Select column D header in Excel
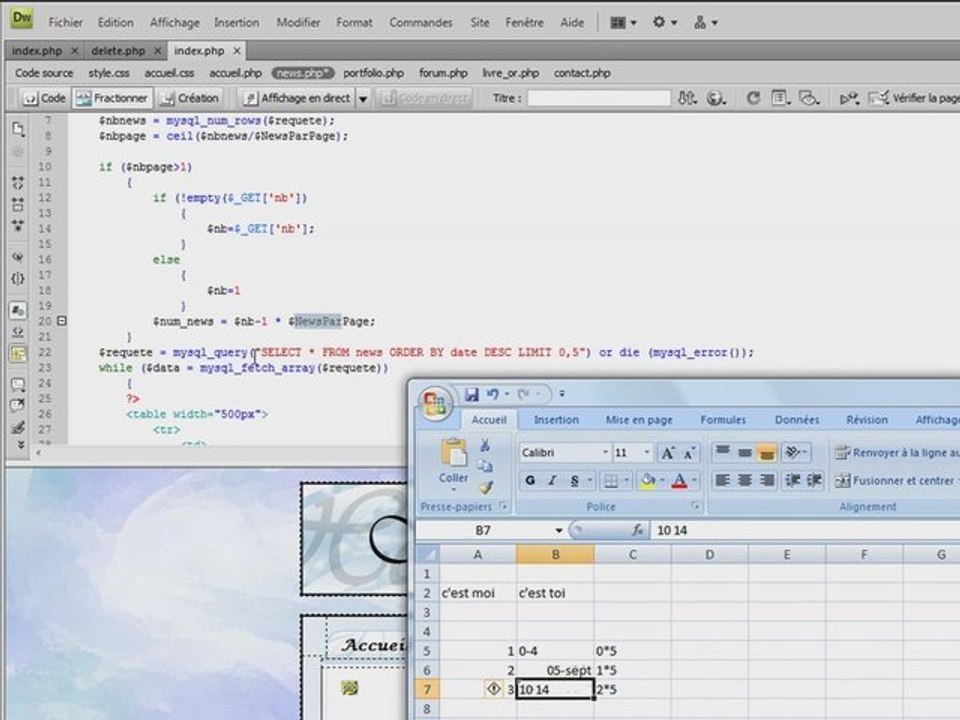 tap(709, 555)
